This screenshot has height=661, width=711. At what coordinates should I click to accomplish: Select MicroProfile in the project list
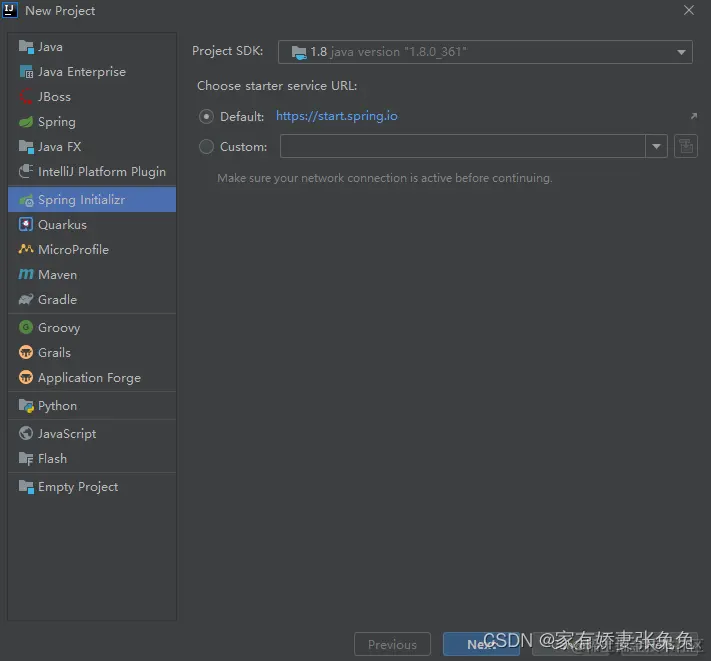pyautogui.click(x=92, y=249)
